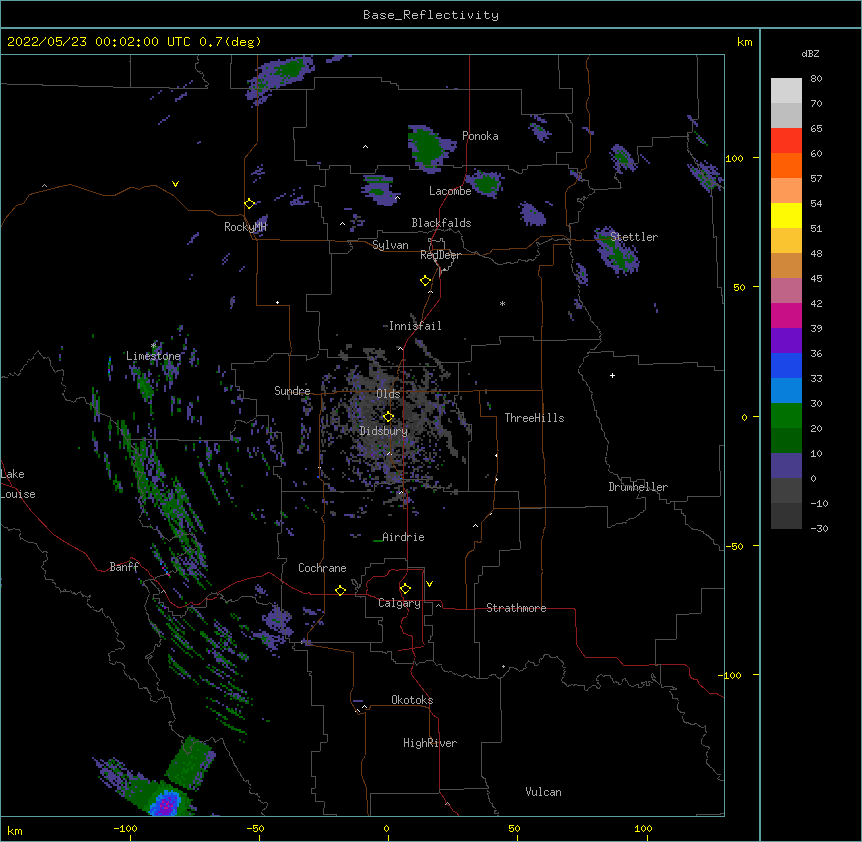Select the Okotoks label
Image resolution: width=862 pixels, height=842 pixels.
(412, 700)
